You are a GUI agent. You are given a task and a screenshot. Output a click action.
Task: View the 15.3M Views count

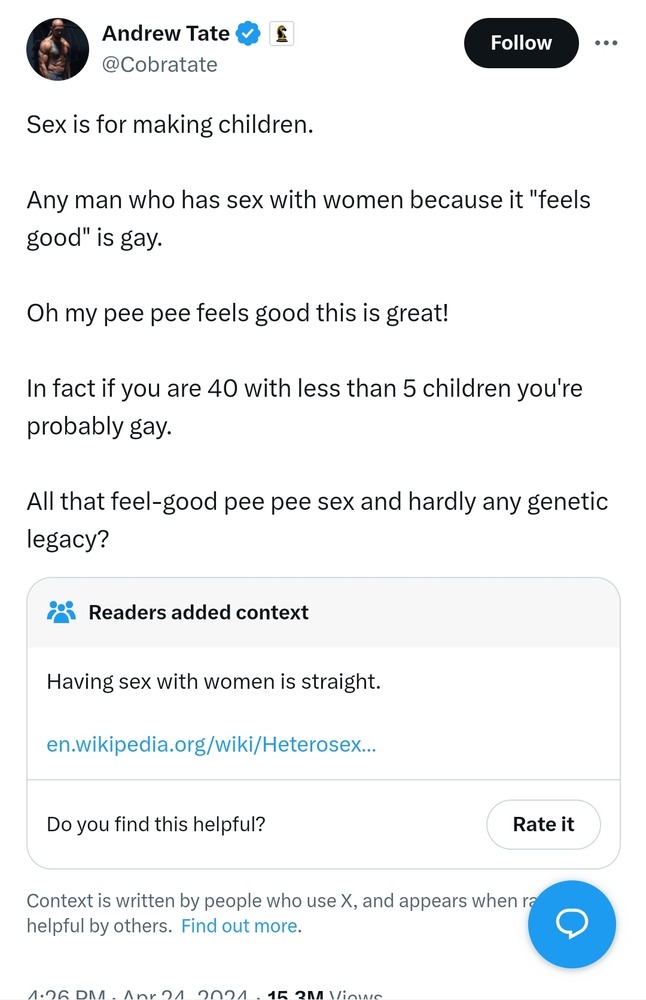pyautogui.click(x=325, y=994)
